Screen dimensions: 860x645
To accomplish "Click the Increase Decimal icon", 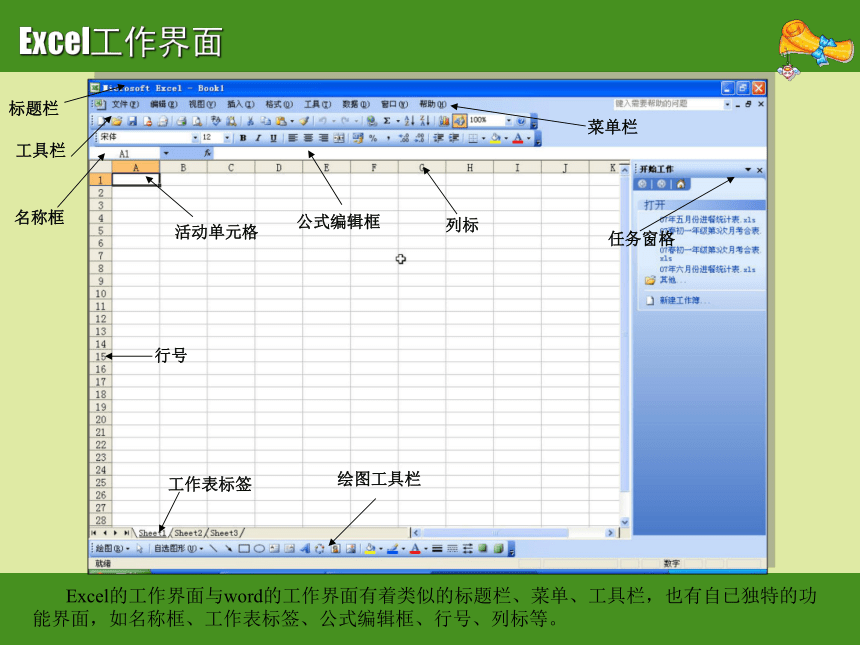I will coord(404,138).
